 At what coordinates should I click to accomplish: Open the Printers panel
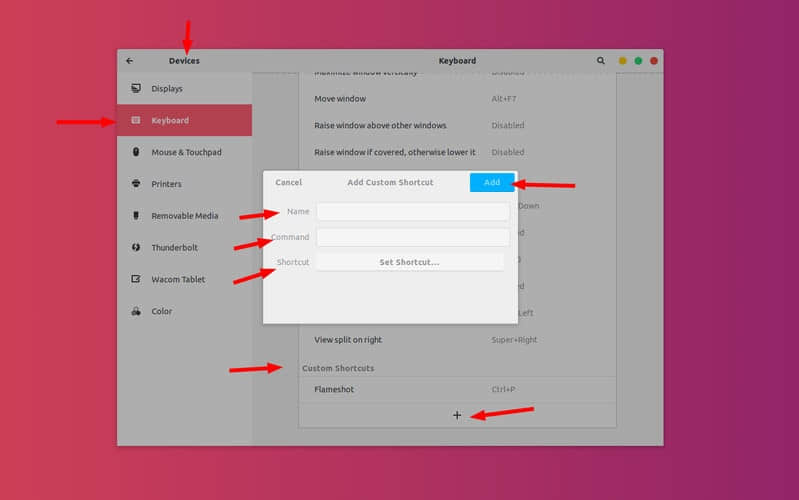pos(184,183)
